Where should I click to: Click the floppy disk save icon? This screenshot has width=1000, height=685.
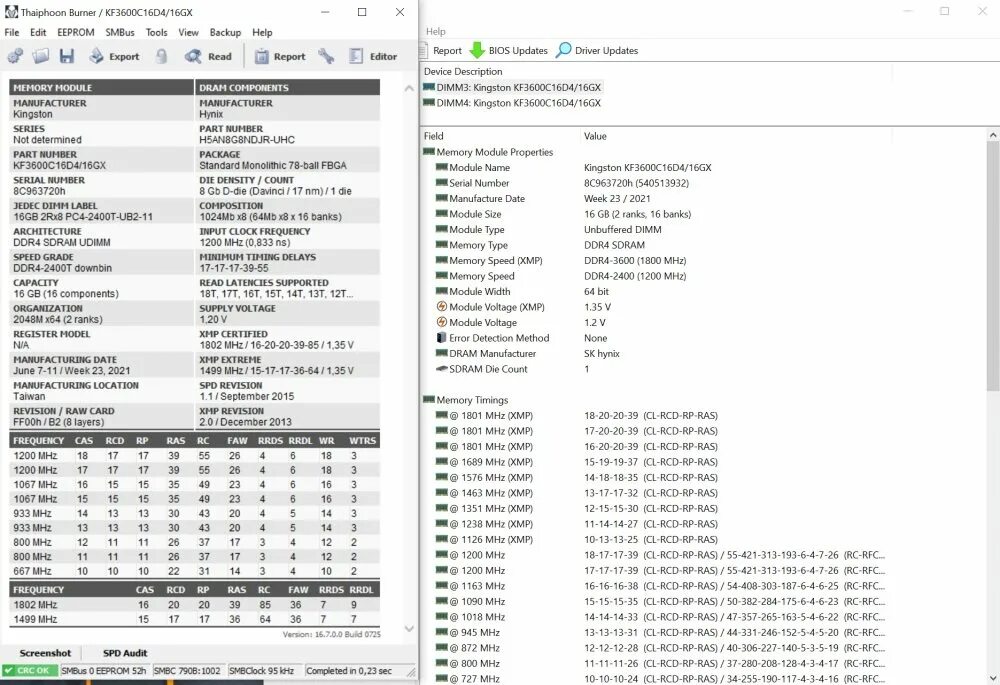tap(66, 56)
